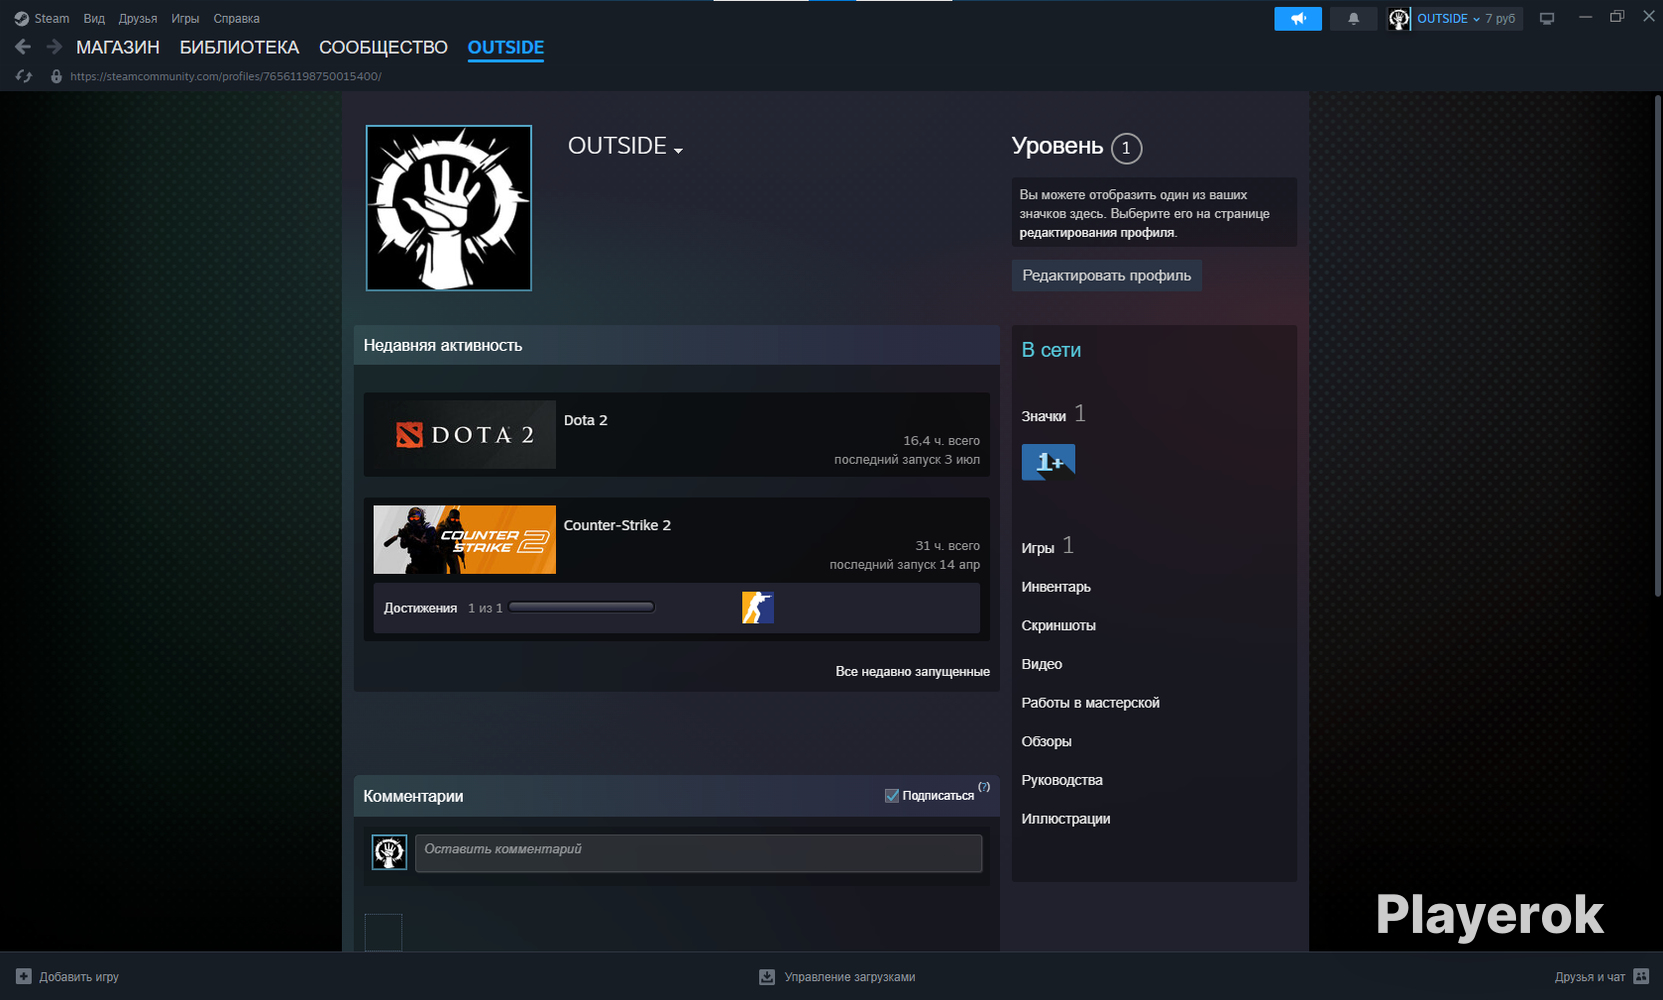Open notifications bell

pyautogui.click(x=1354, y=19)
